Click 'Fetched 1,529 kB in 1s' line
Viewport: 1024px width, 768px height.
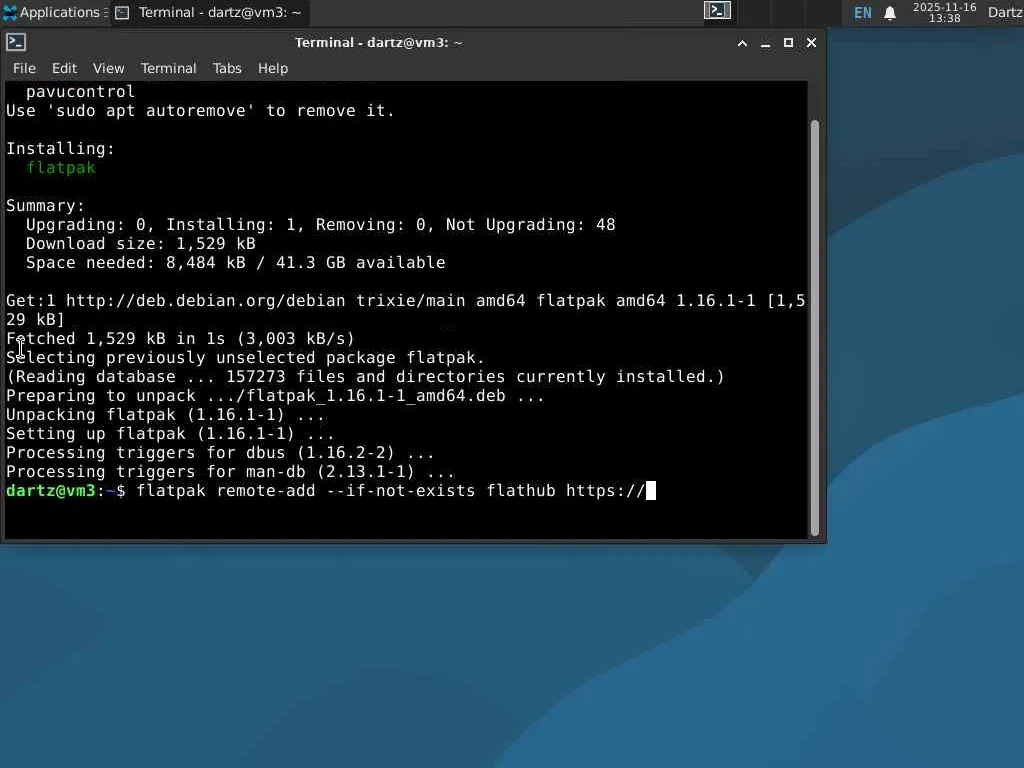coord(180,338)
